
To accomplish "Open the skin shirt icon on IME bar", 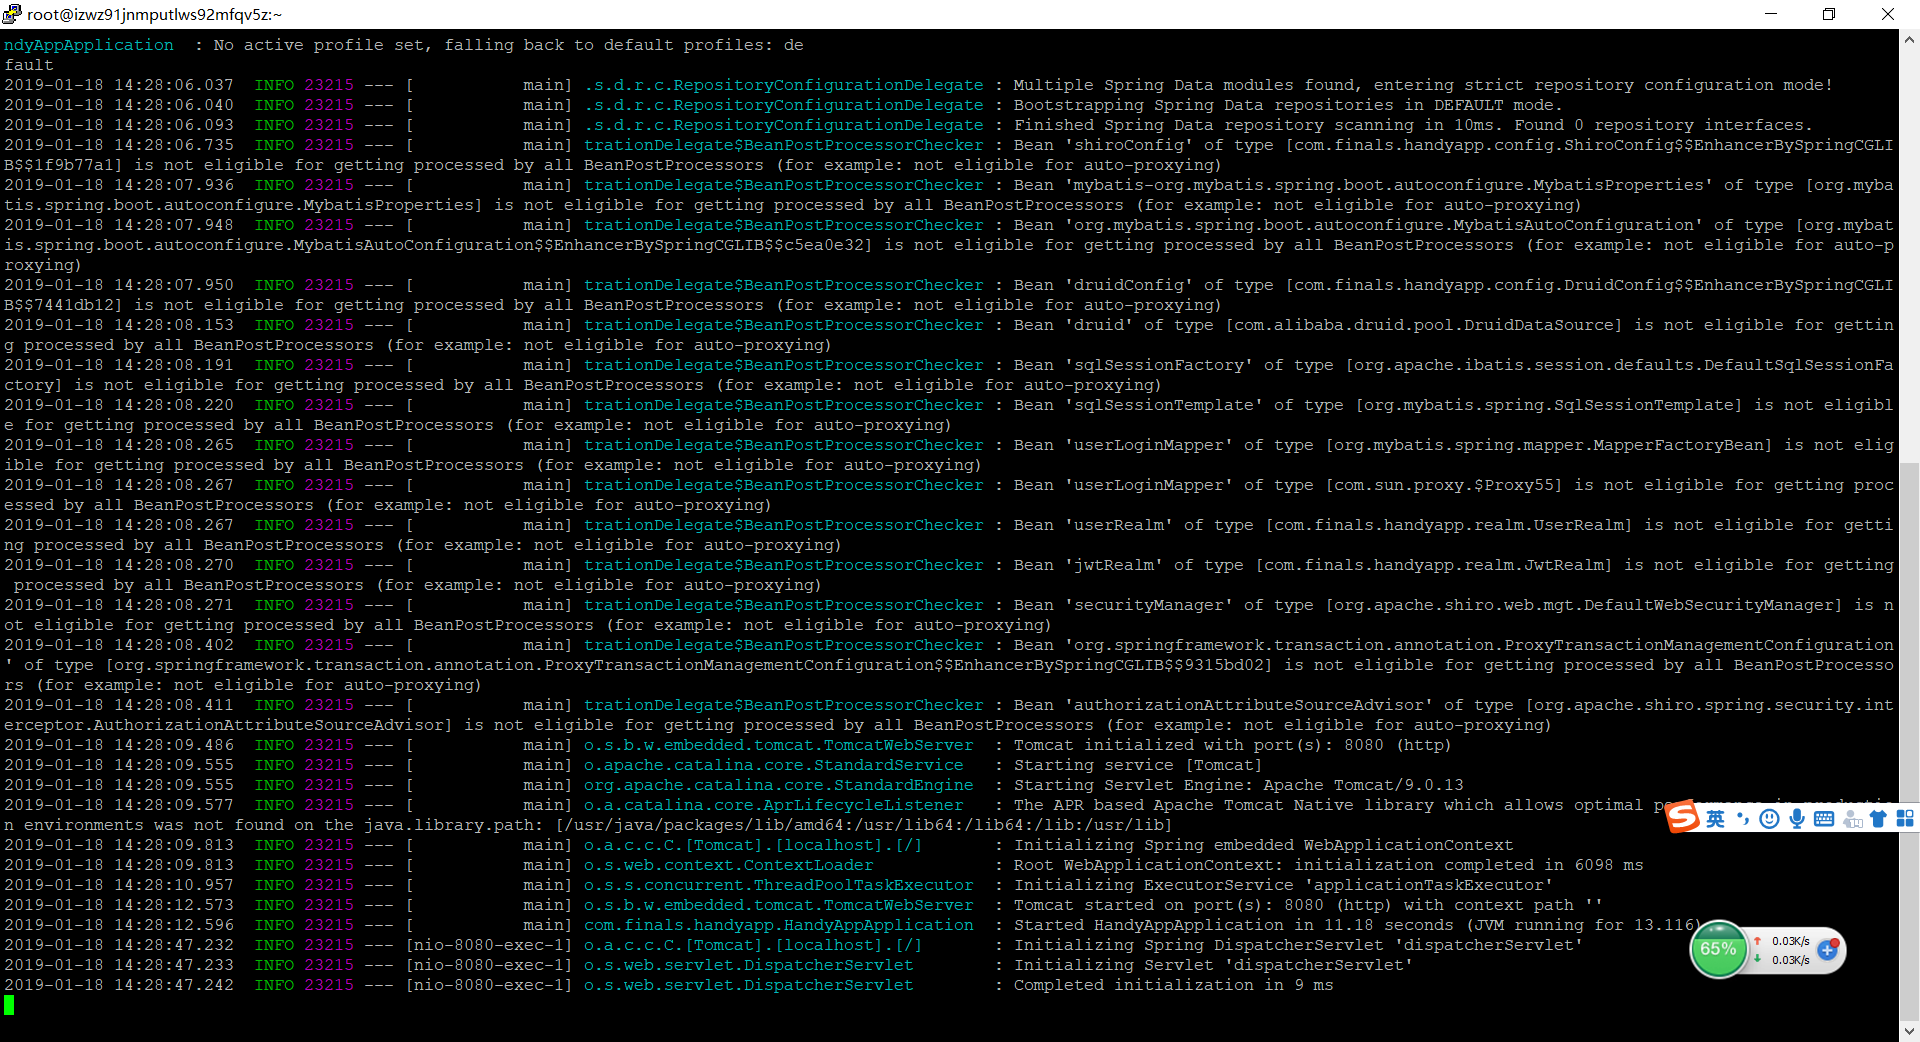I will tap(1878, 819).
